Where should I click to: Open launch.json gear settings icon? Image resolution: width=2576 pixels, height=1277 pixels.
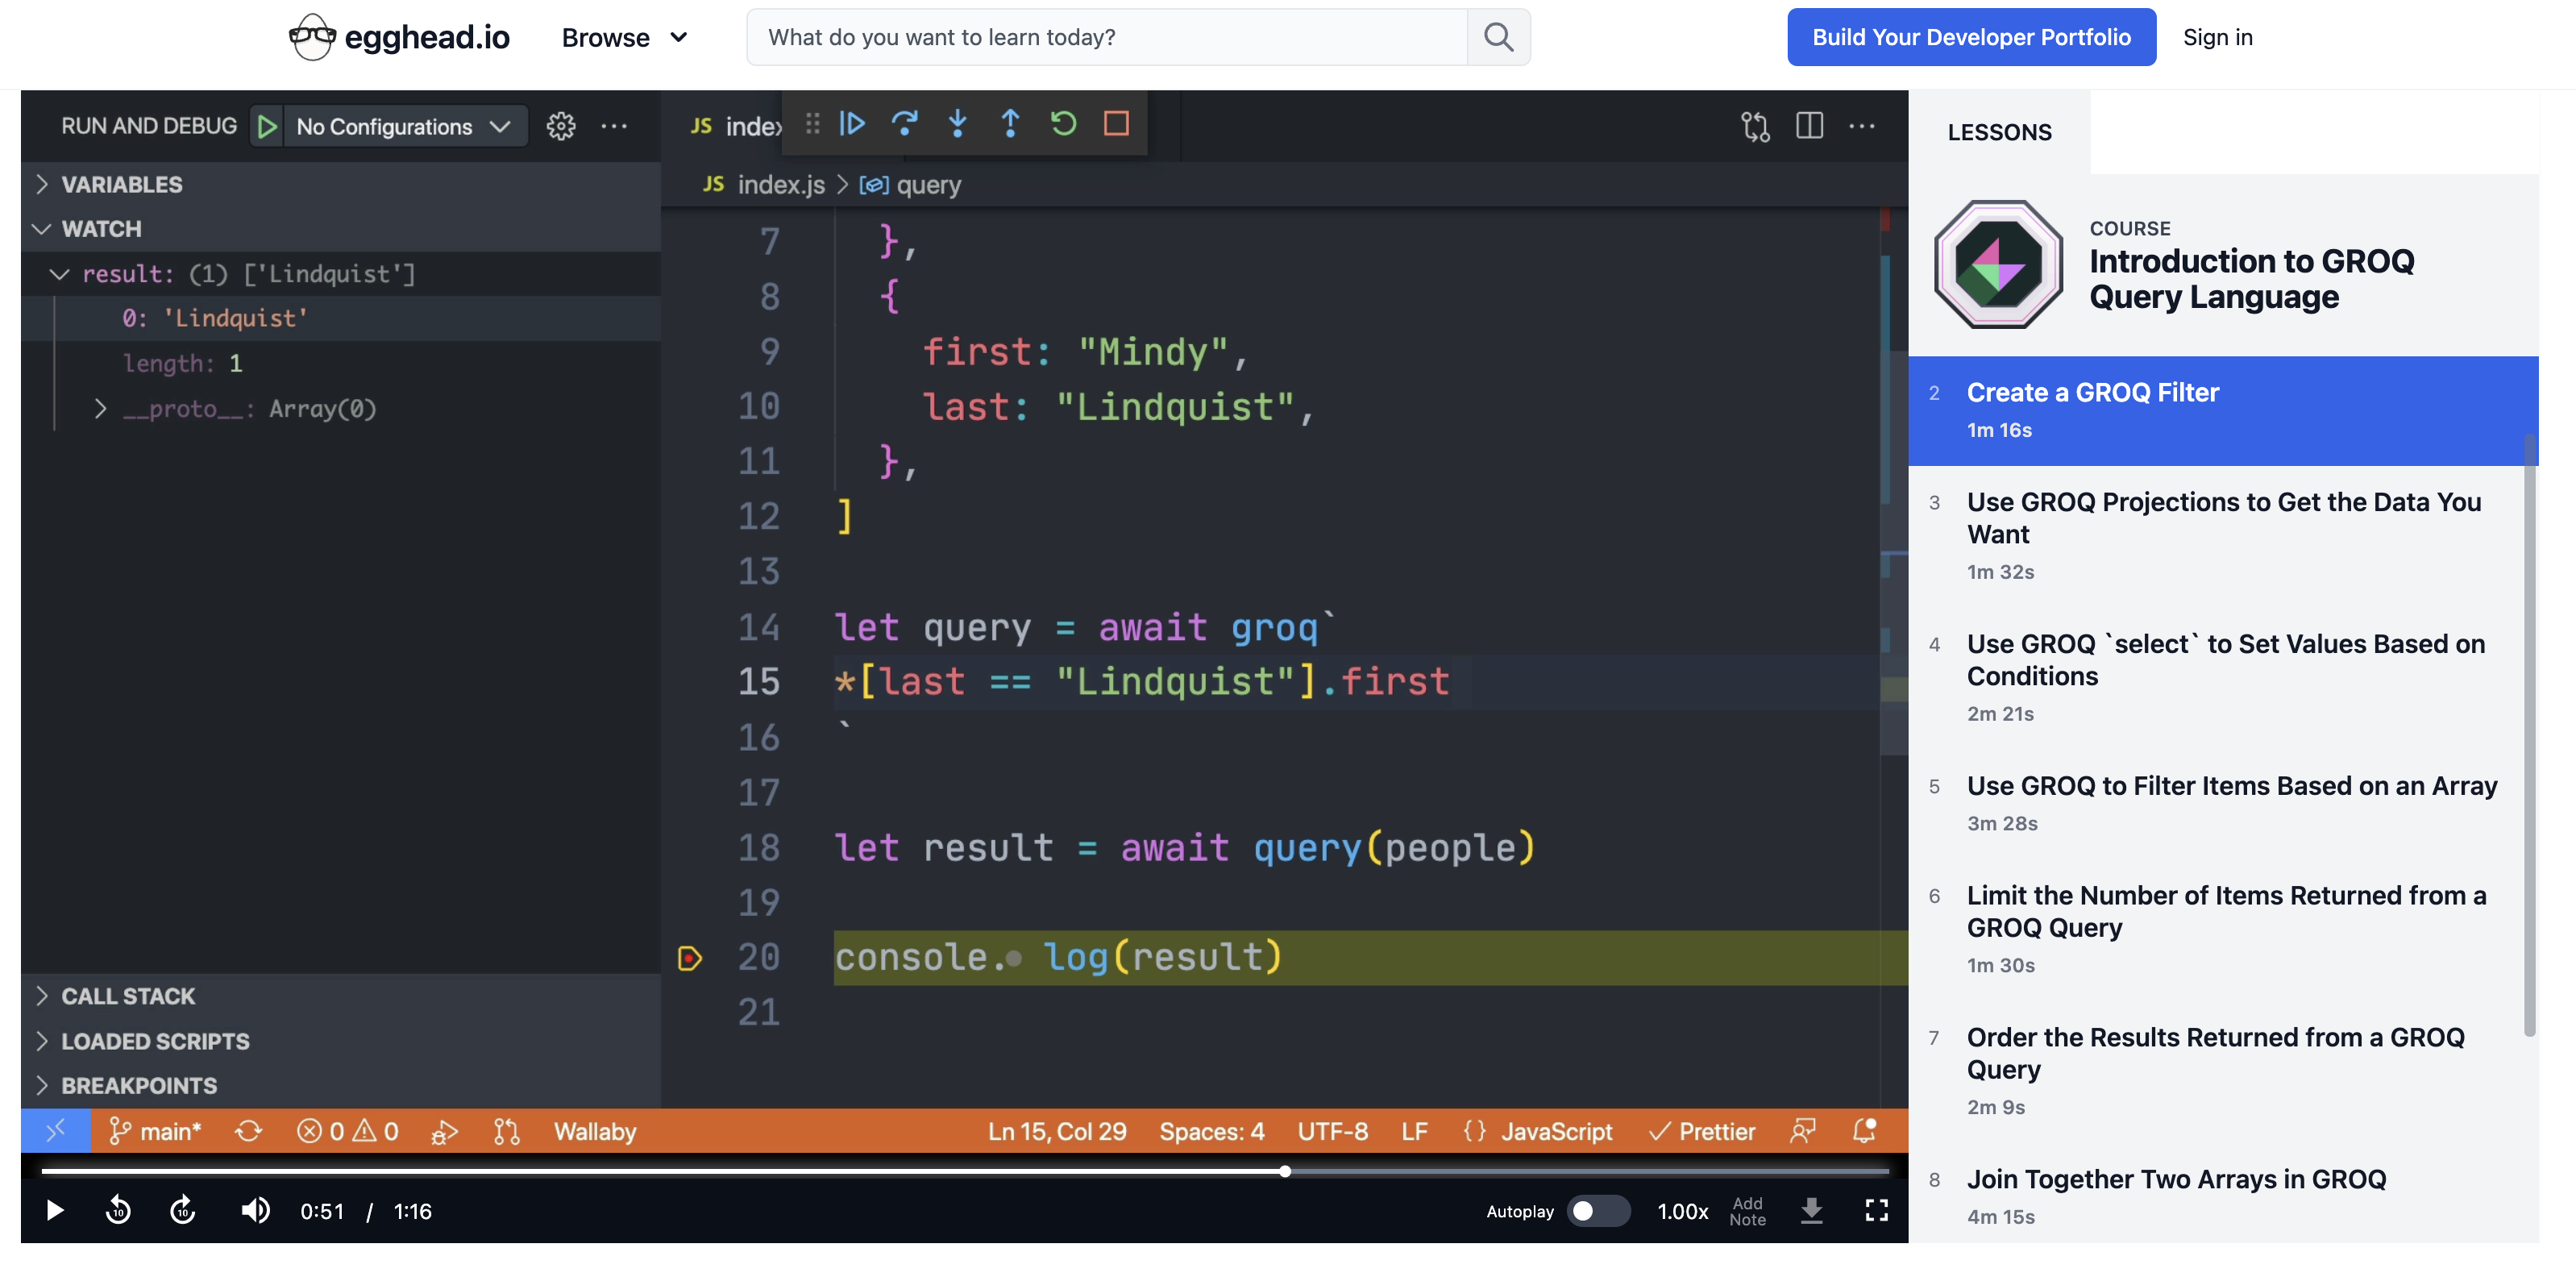(561, 126)
